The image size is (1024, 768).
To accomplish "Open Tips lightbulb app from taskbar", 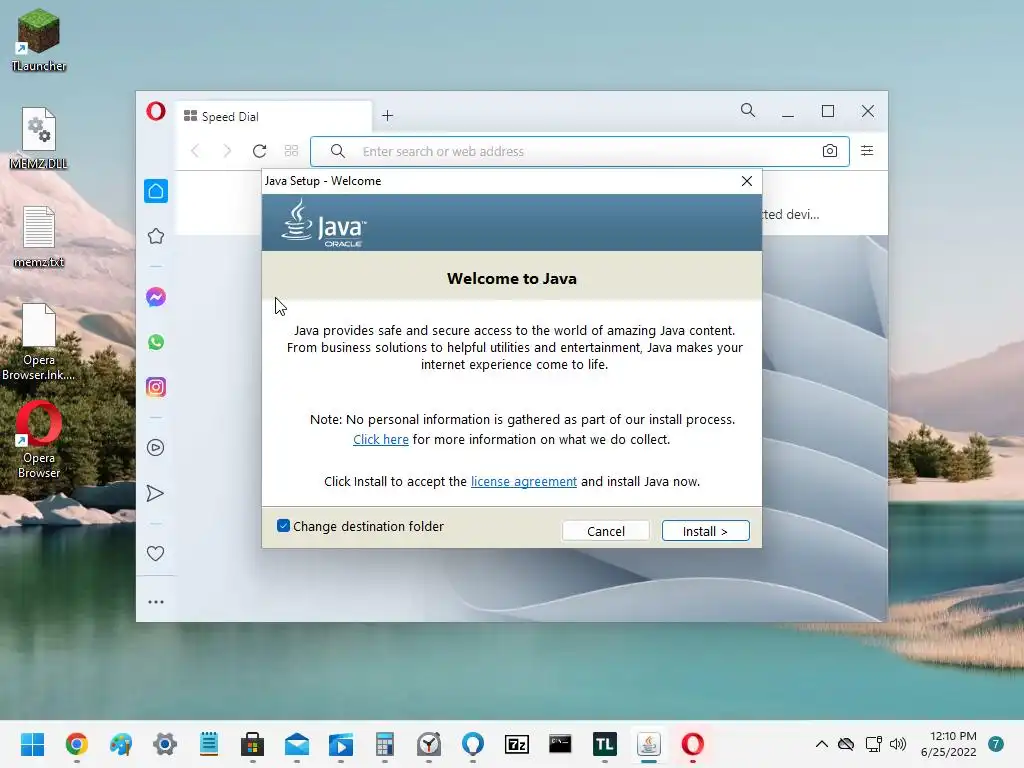I will (473, 744).
